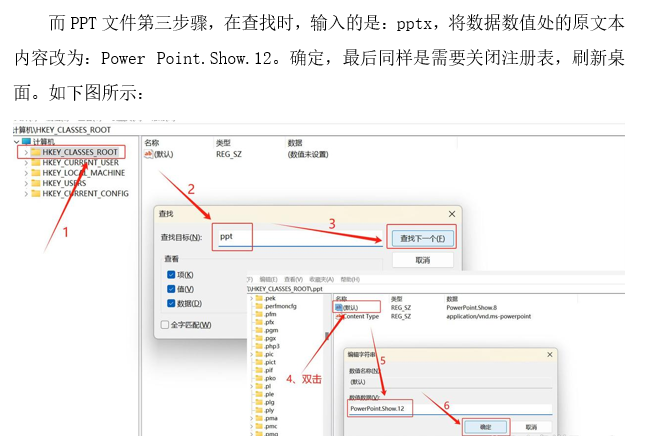Click the value data field with PowerPoint.Show.12
Screen dimensions: 648x436
(x=450, y=409)
